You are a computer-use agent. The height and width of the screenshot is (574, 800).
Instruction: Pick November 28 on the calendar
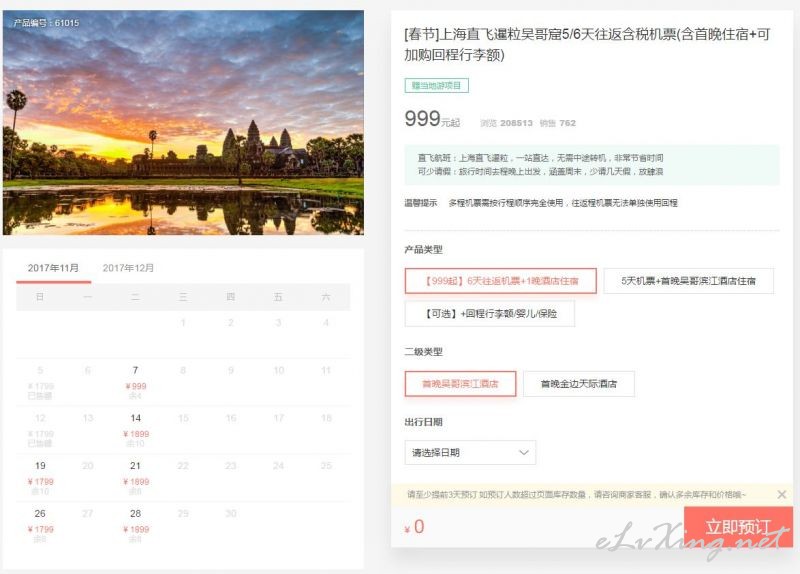(135, 525)
